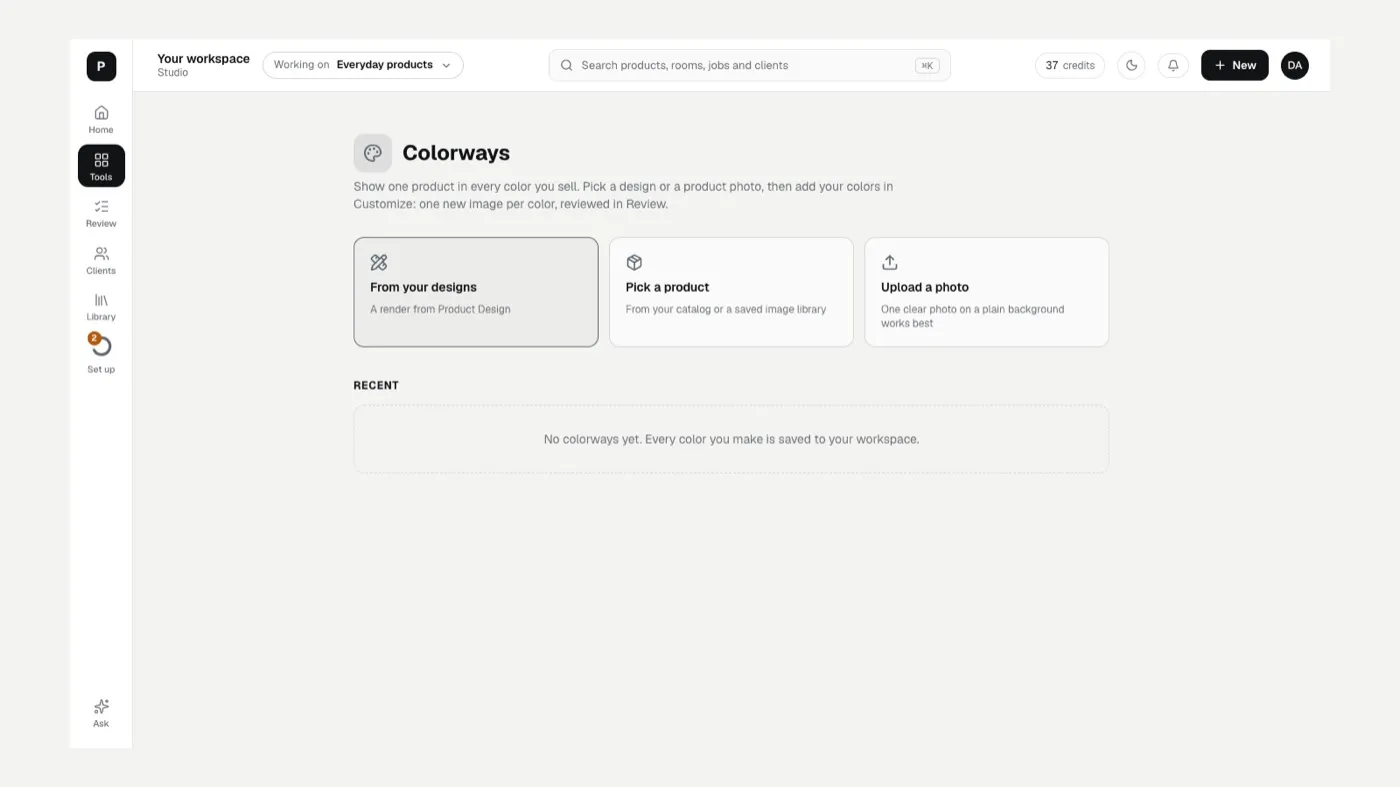The width and height of the screenshot is (1400, 787).
Task: Open the Set up progress item
Action: click(101, 354)
